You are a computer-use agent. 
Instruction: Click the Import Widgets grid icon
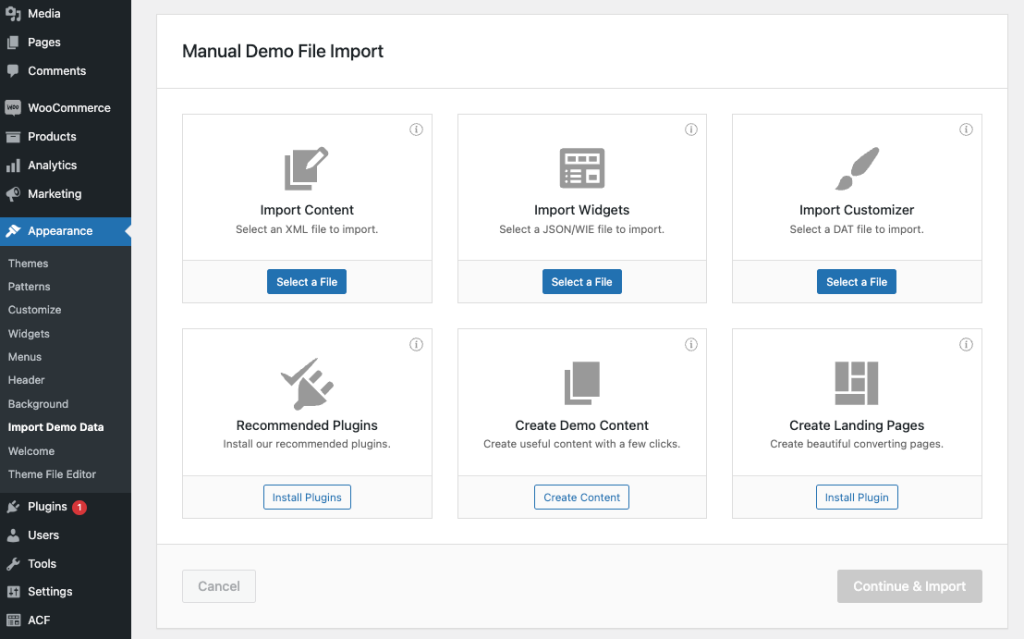(582, 167)
